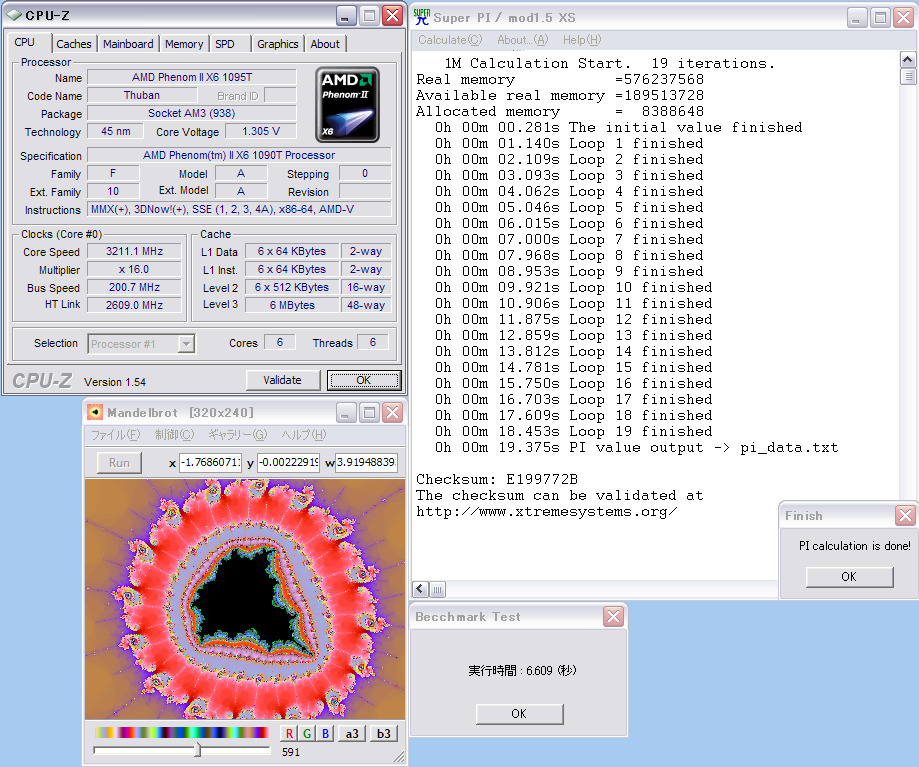Close the Finish dialog
The width and height of the screenshot is (919, 767).
click(906, 516)
